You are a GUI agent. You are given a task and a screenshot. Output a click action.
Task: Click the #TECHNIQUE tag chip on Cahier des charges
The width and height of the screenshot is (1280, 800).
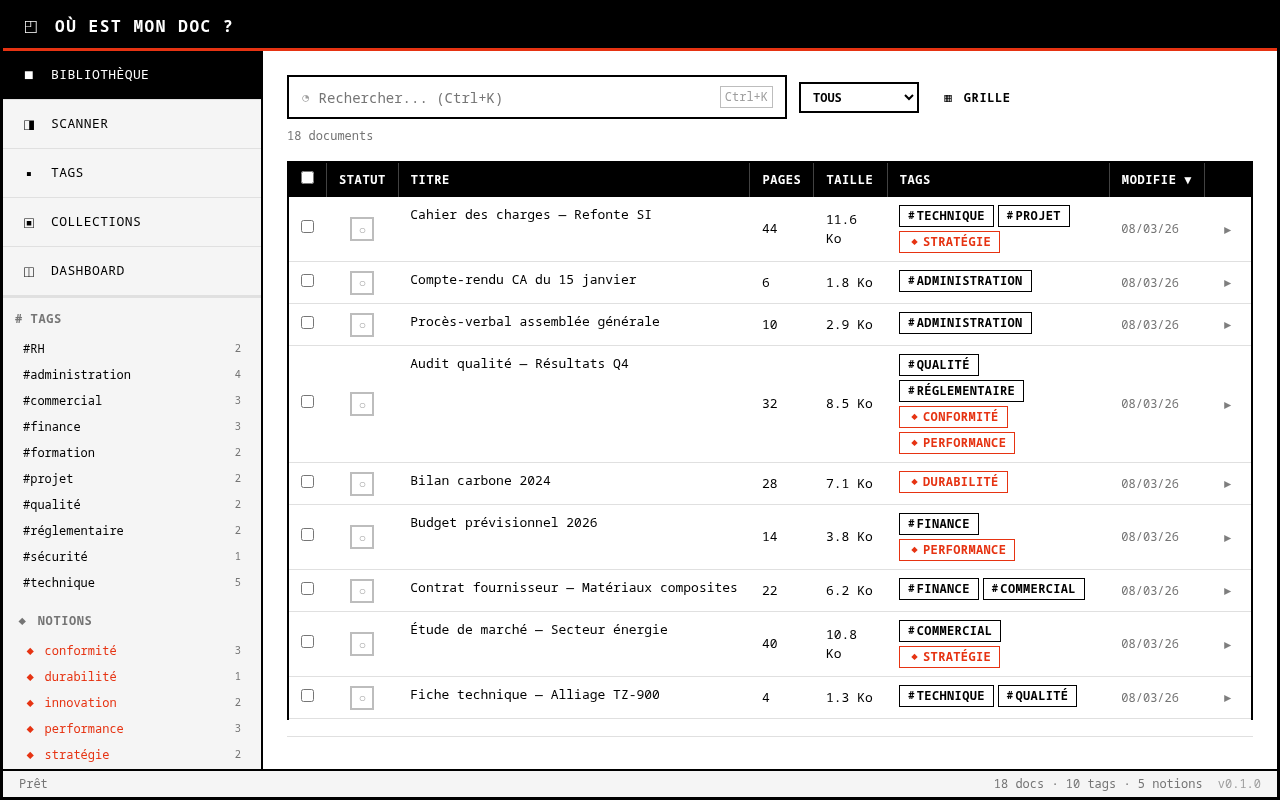(946, 215)
